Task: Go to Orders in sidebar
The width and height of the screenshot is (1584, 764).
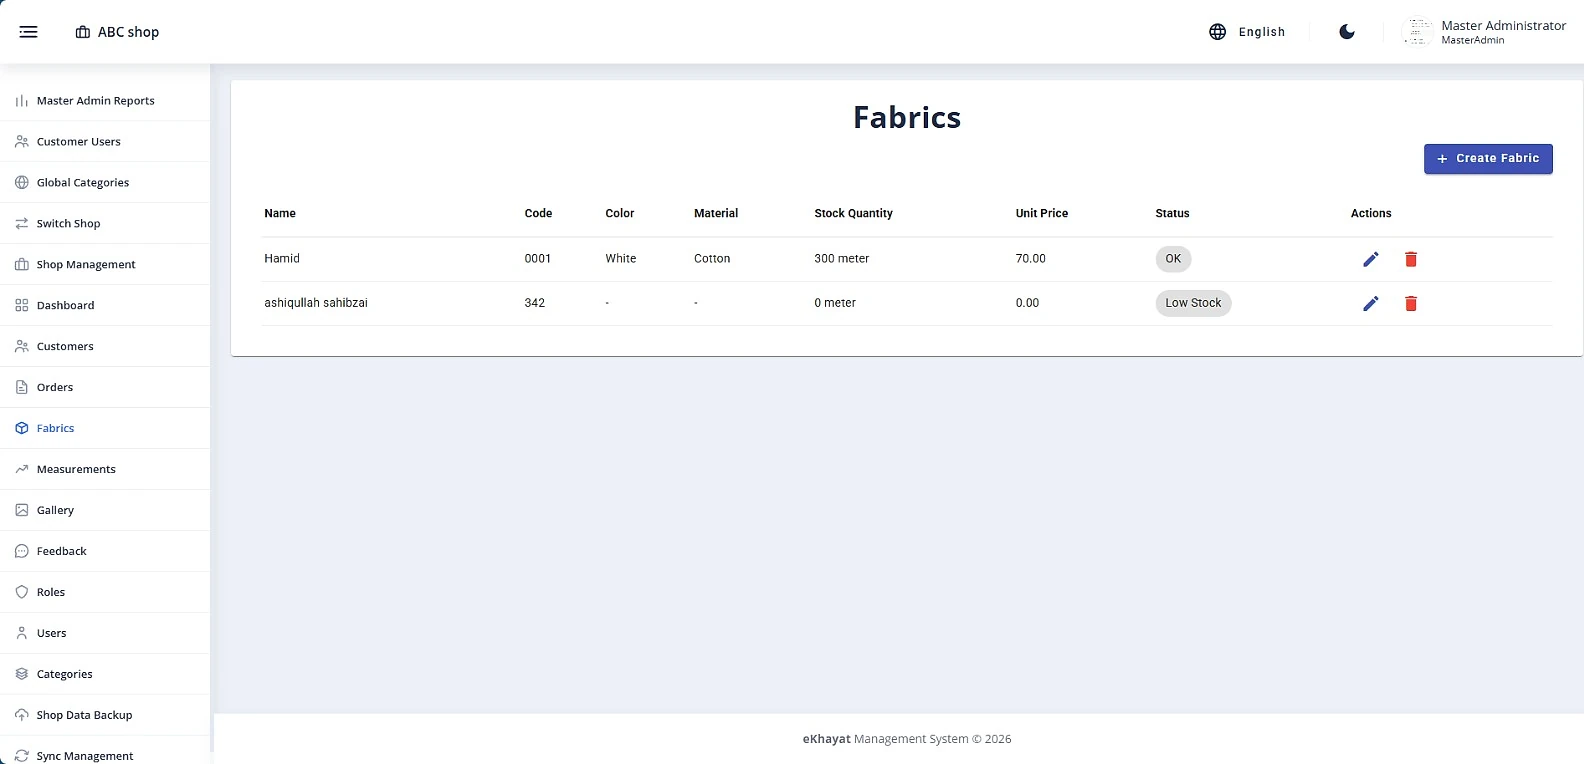Action: (x=105, y=388)
